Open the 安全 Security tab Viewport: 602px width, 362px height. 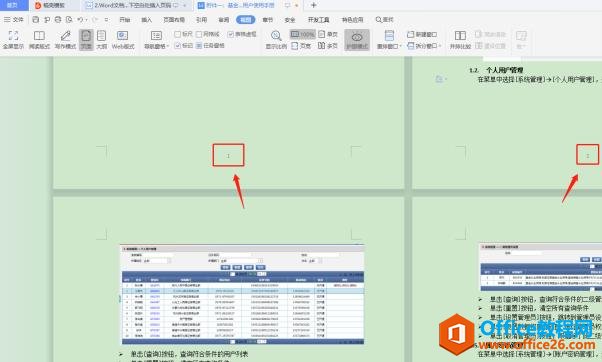click(290, 20)
